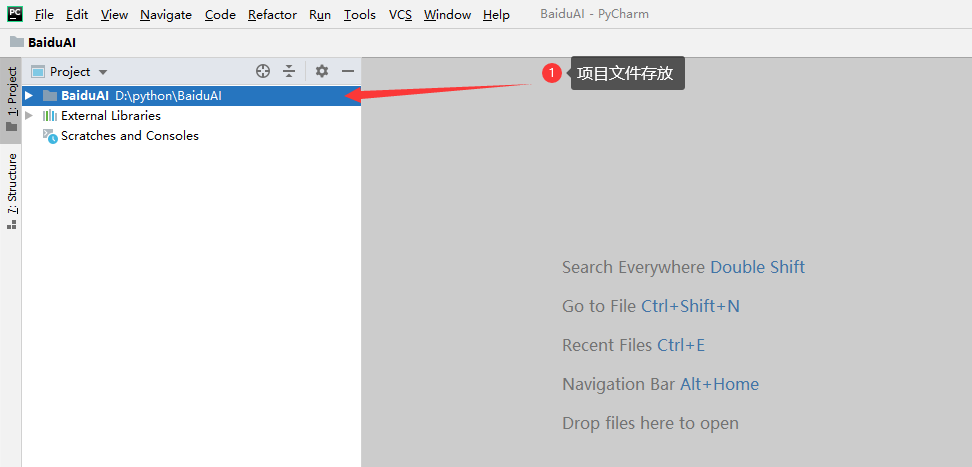Click BaiduAI in the navigation bar
This screenshot has width=972, height=467.
52,43
